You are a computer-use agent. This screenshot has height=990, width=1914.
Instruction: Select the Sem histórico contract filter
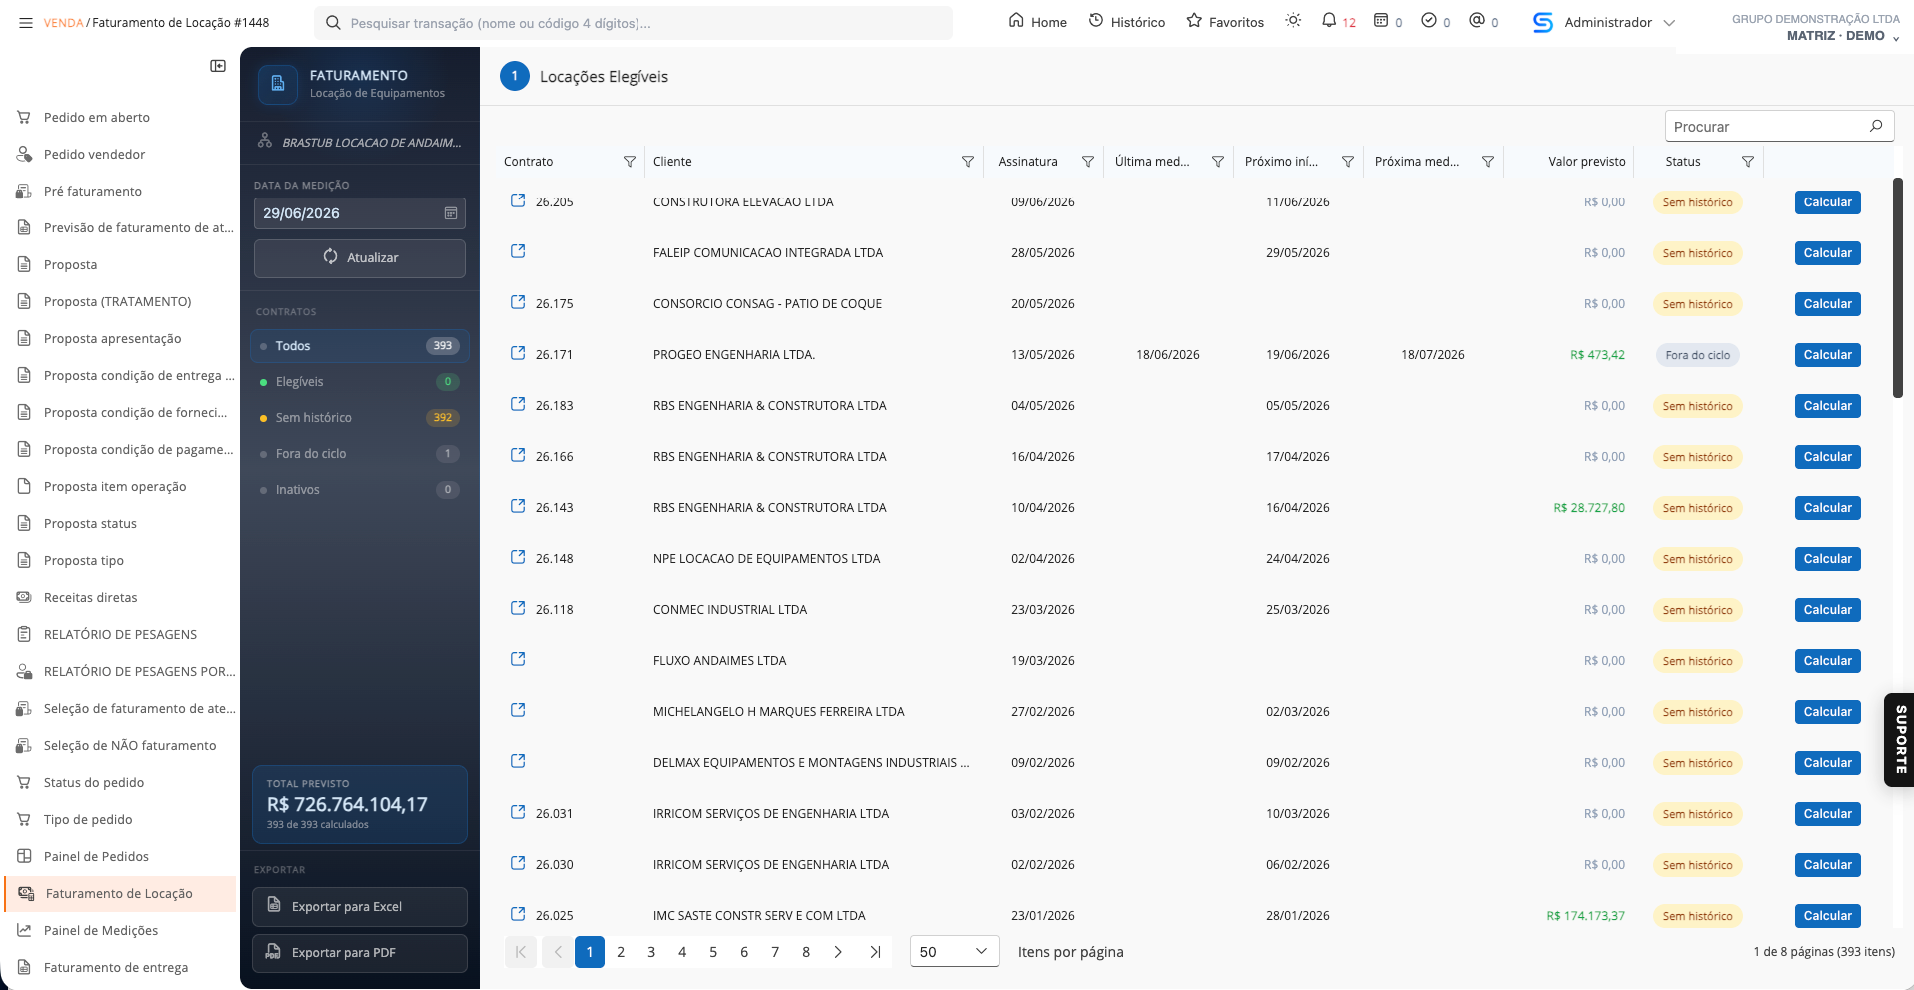(x=360, y=418)
